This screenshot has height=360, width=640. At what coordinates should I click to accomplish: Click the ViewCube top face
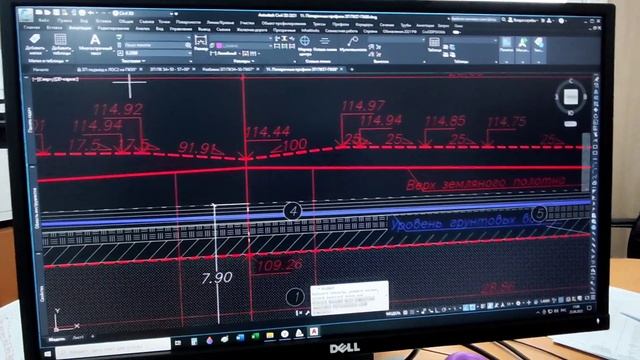(571, 97)
